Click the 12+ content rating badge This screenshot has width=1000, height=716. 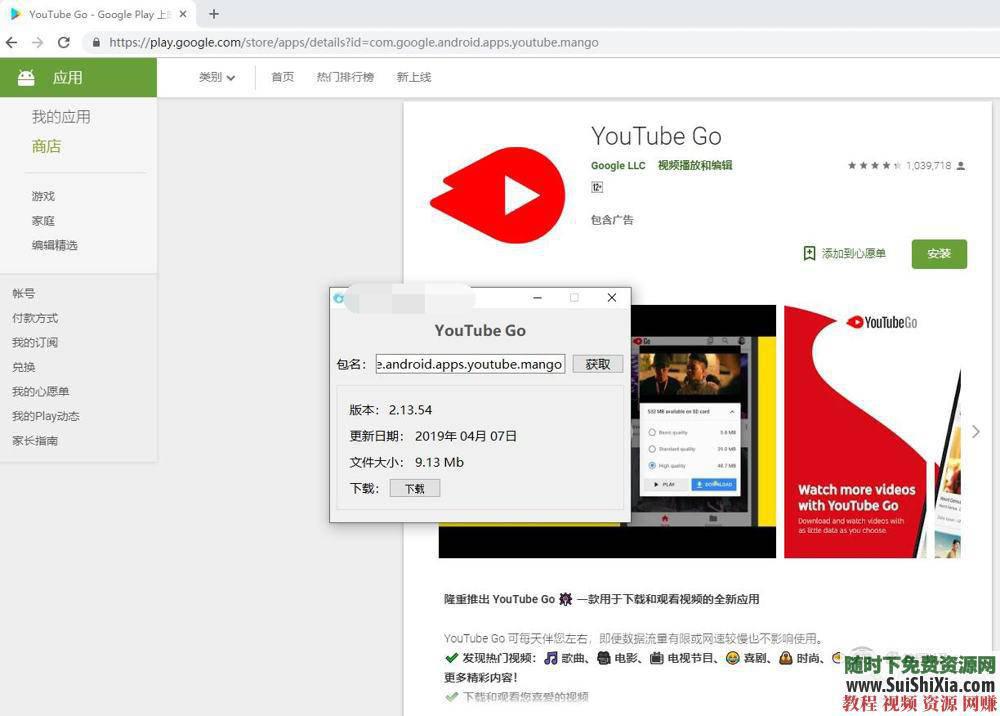tap(597, 187)
